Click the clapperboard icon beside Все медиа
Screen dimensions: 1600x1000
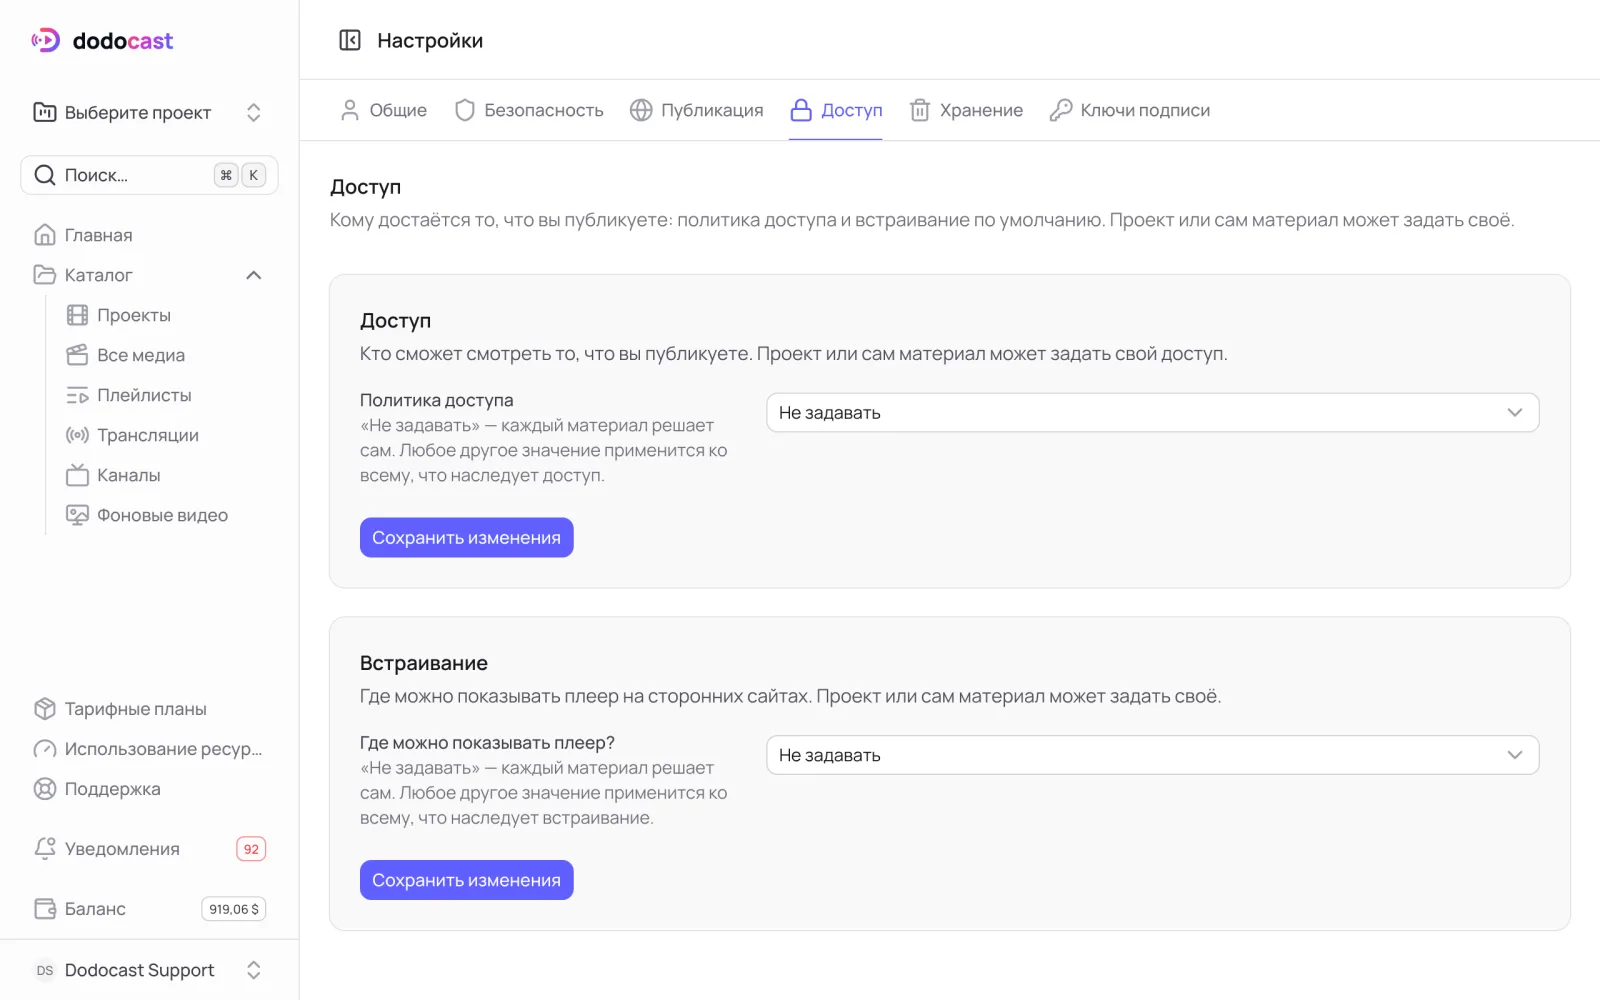77,355
